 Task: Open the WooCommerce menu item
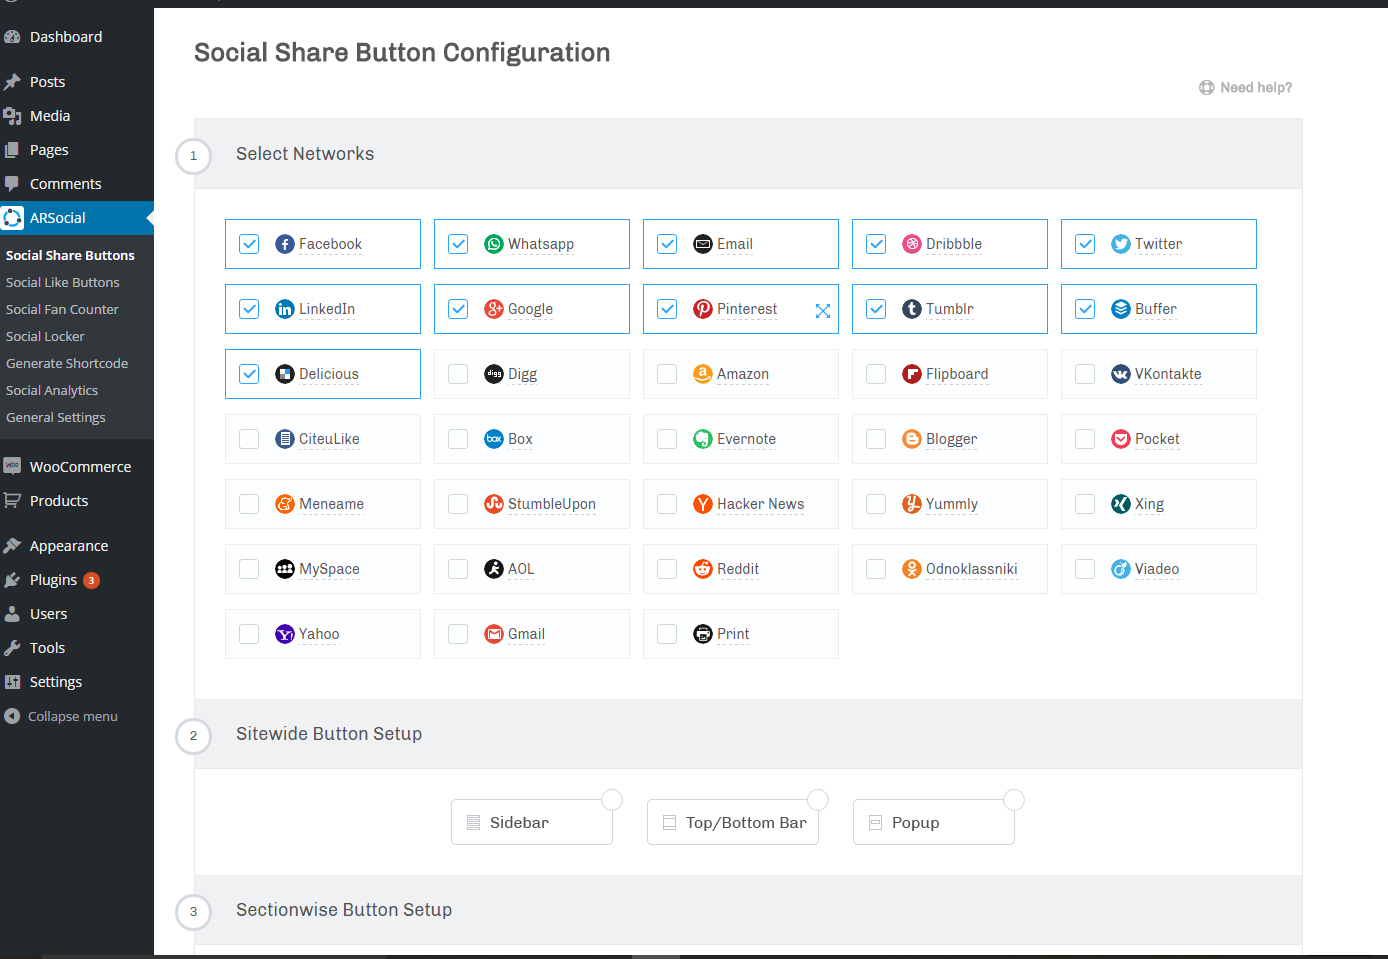80,467
